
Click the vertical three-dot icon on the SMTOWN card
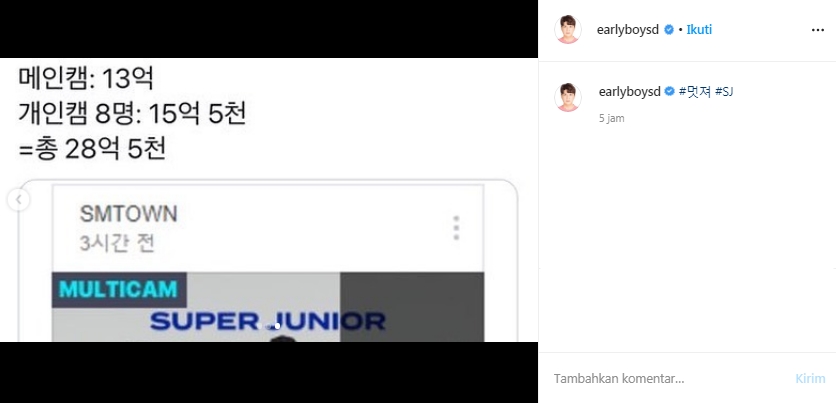pos(456,228)
